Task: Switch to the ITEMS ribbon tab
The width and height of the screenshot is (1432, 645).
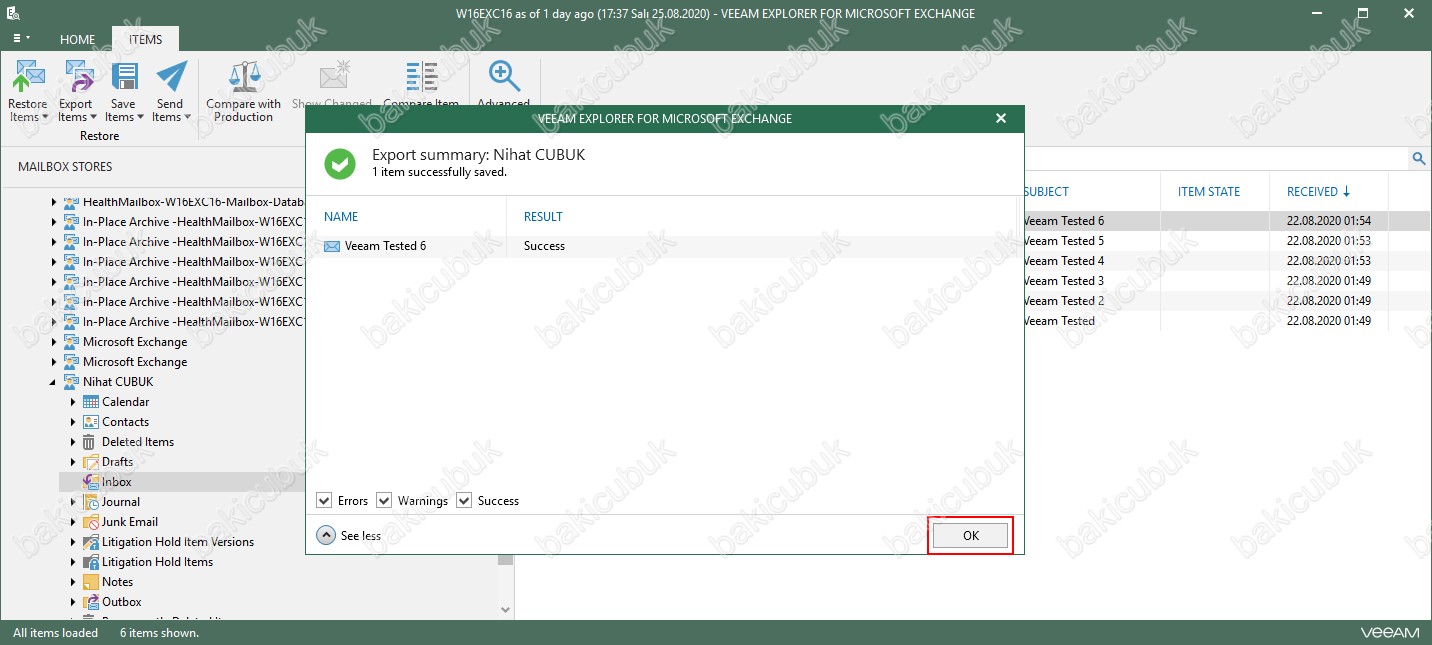Action: tap(145, 39)
